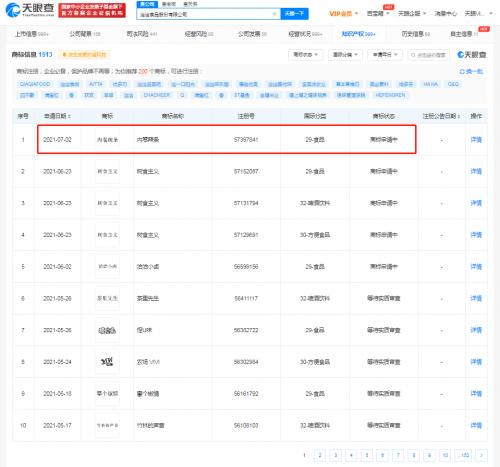Click the blue 天眼一下 search button
The width and height of the screenshot is (500, 467).
294,14
